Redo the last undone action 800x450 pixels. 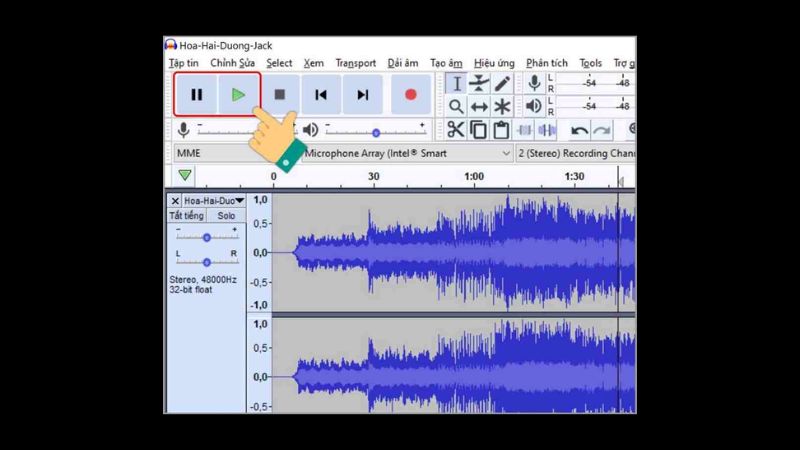pyautogui.click(x=602, y=130)
